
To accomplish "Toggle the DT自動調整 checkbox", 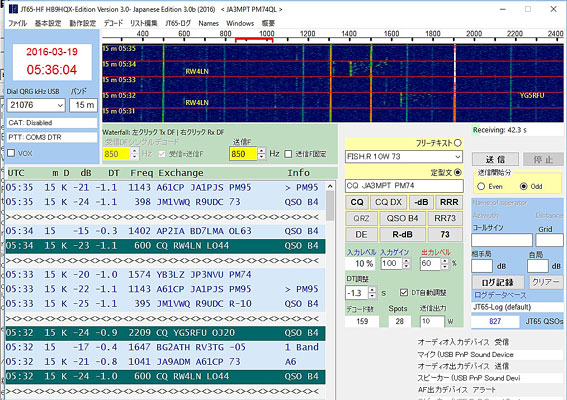I will [404, 292].
